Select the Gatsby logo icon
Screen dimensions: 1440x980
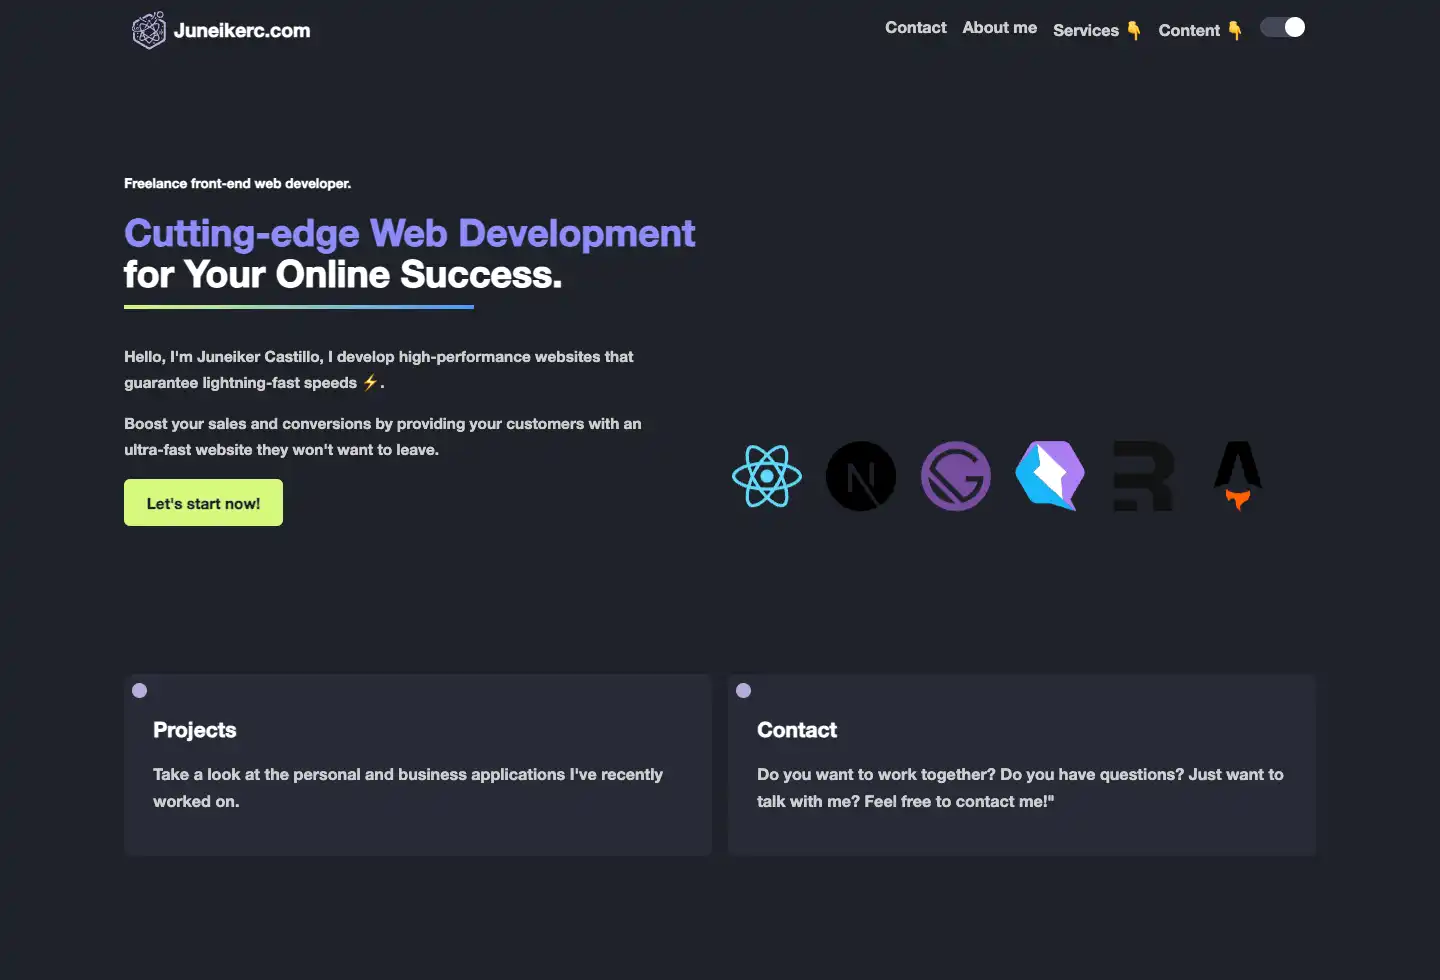click(955, 476)
